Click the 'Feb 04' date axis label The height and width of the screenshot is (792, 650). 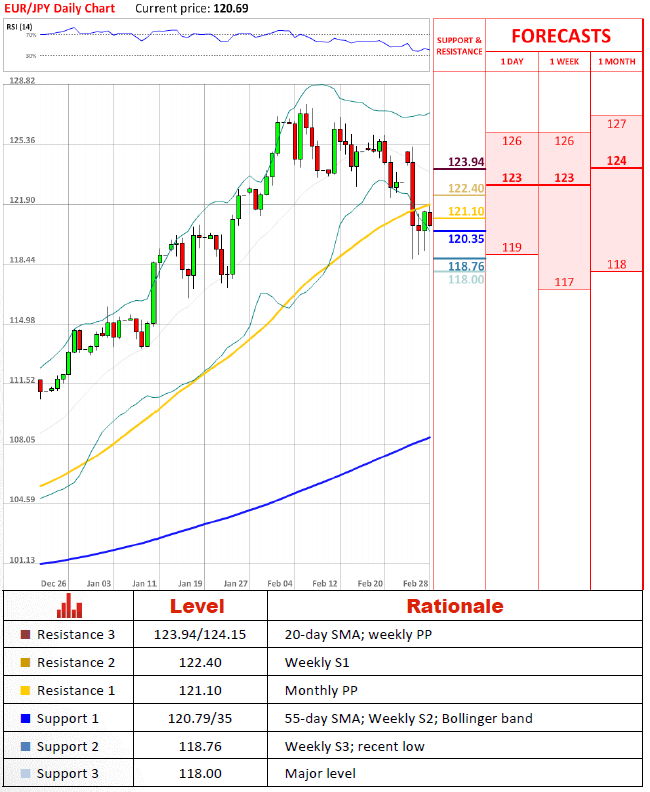tap(280, 583)
